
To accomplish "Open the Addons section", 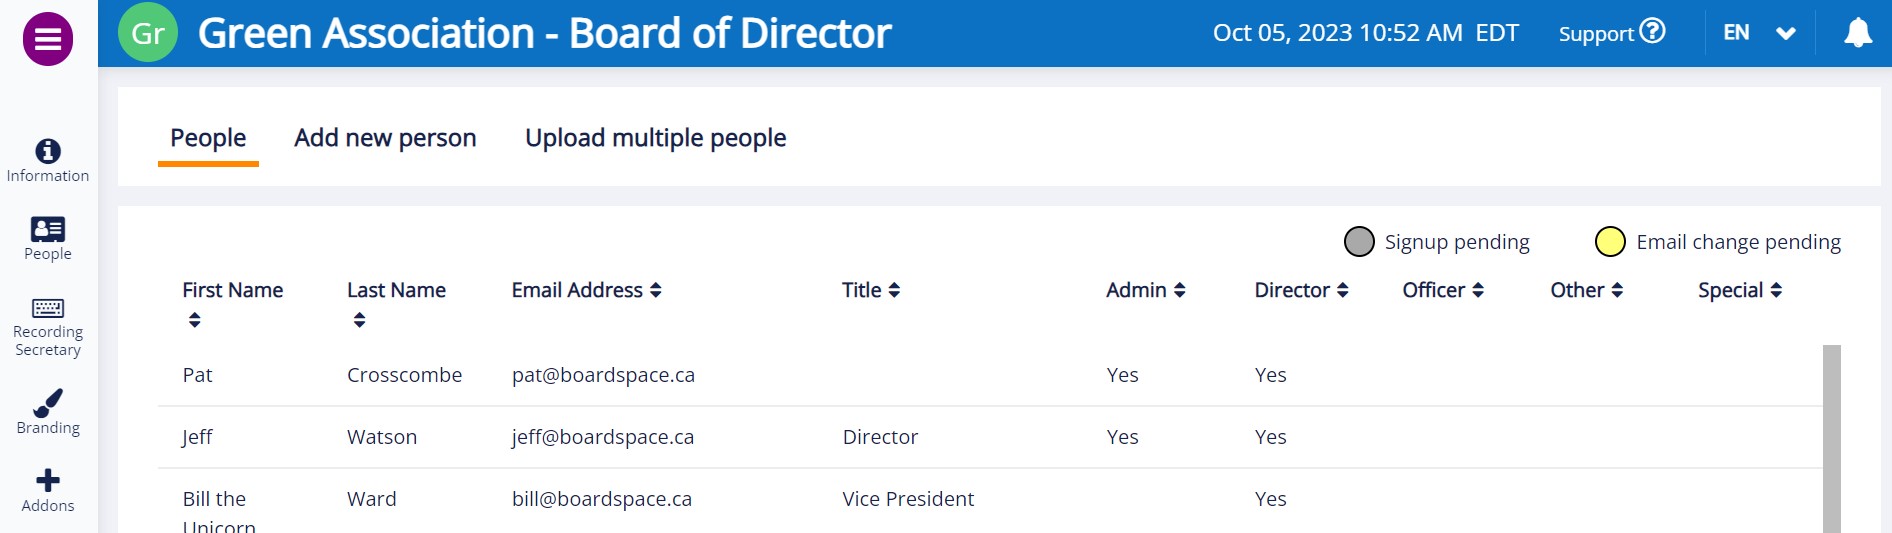I will pos(48,490).
